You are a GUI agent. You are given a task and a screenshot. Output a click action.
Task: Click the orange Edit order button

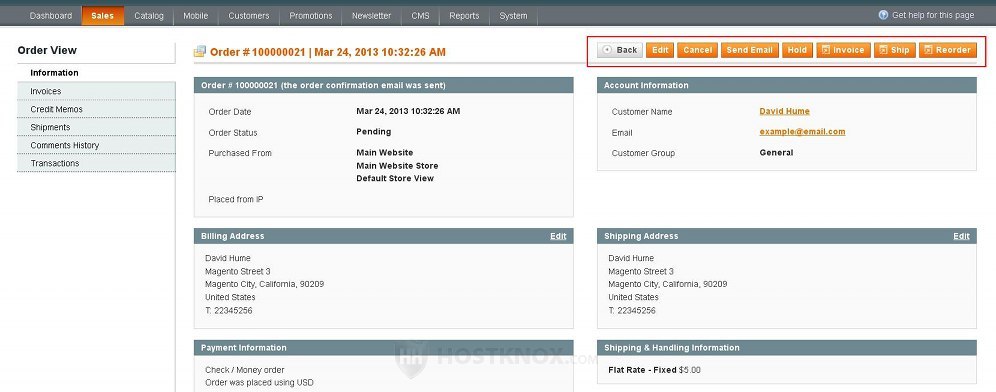pyautogui.click(x=660, y=50)
